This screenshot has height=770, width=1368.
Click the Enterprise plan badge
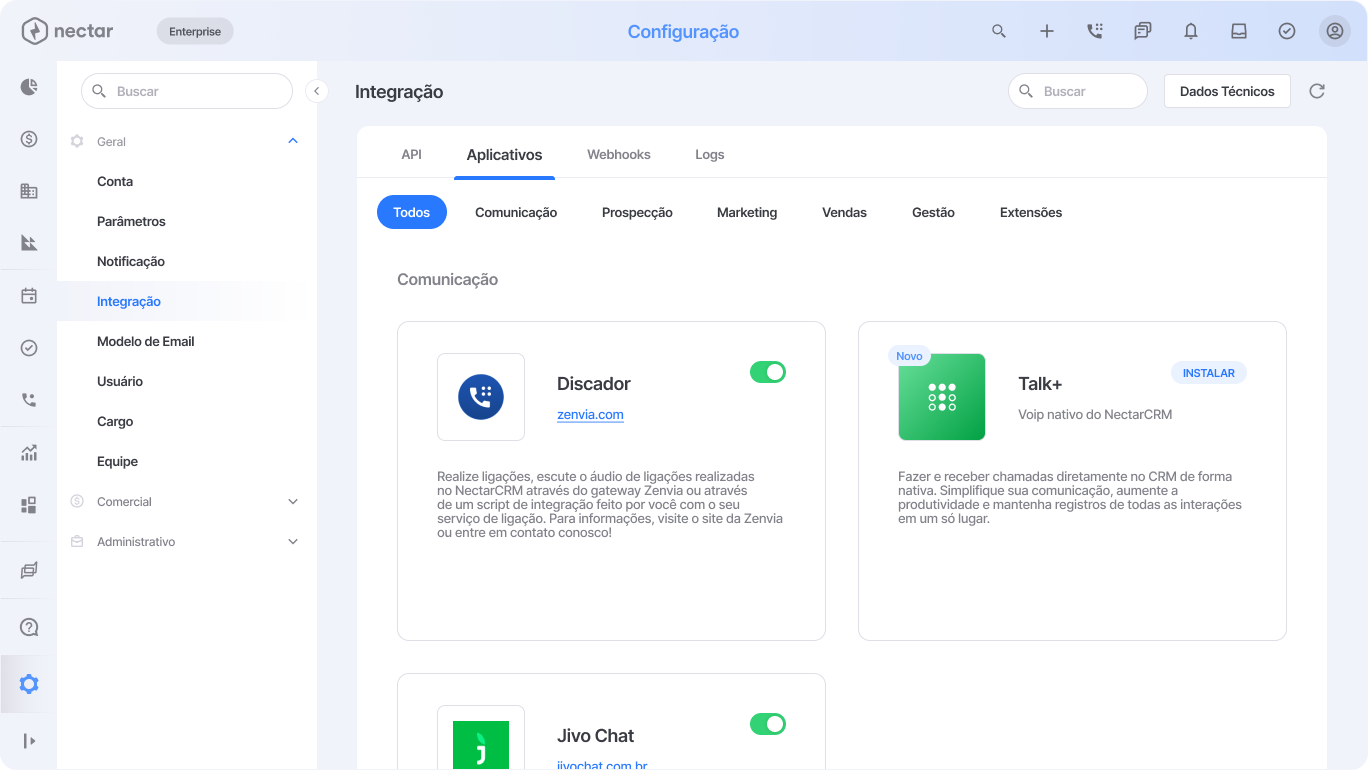195,31
